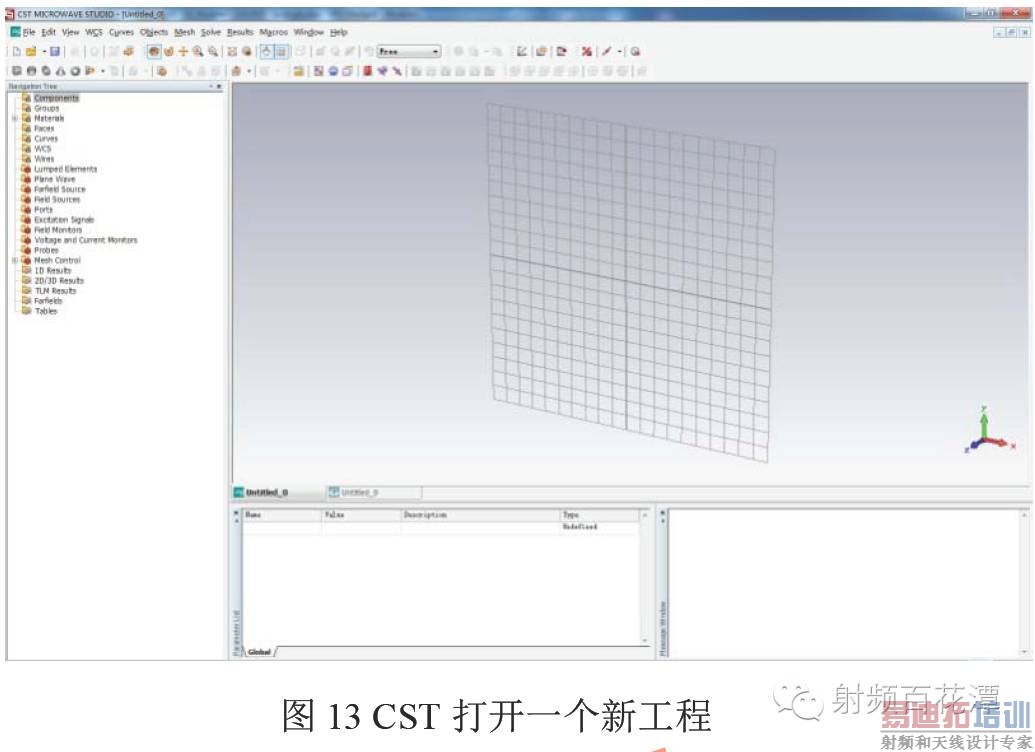Image resolution: width=1035 pixels, height=752 pixels.
Task: Click the Open file folder icon
Action: pos(31,51)
